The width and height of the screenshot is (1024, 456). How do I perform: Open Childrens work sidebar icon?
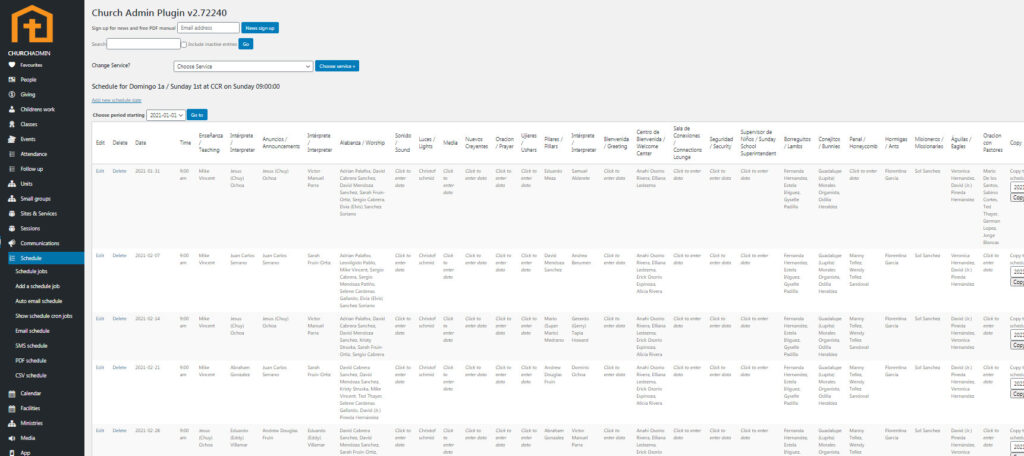[x=11, y=109]
